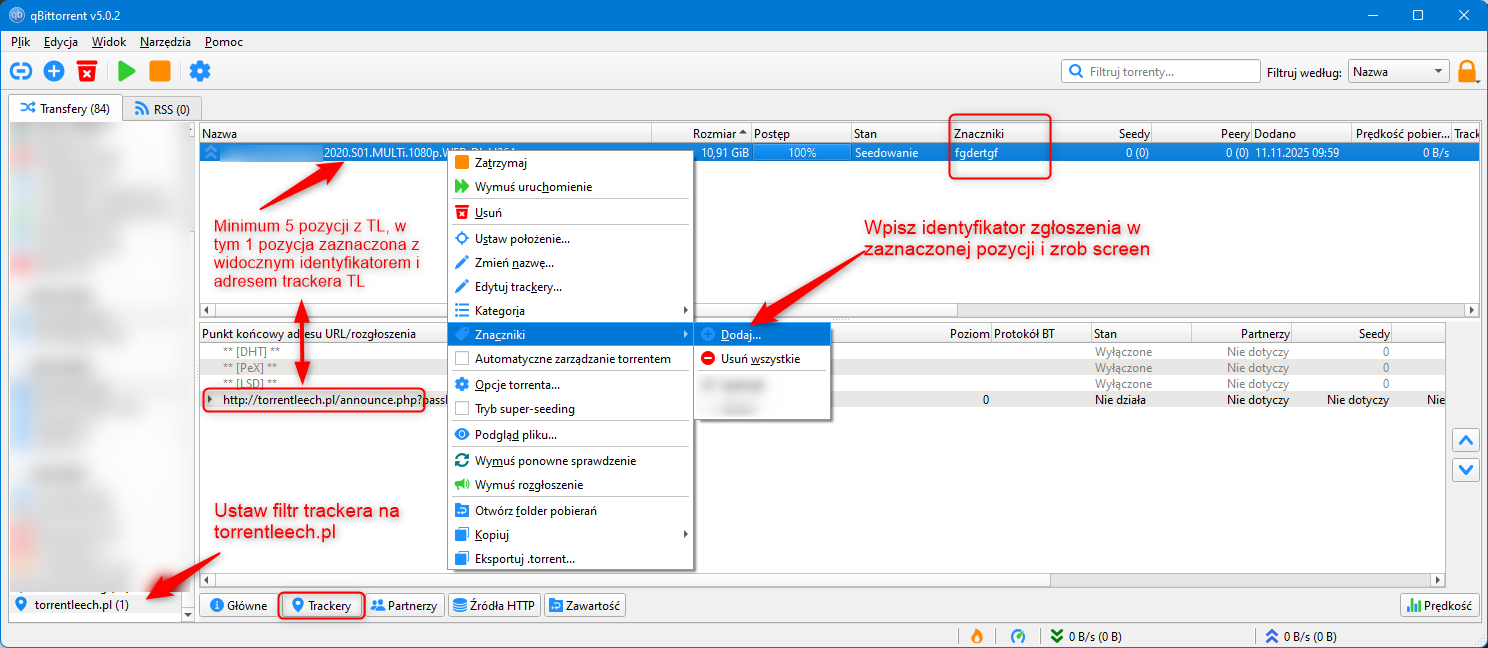Click the alternative speed limits flame icon

tap(977, 636)
